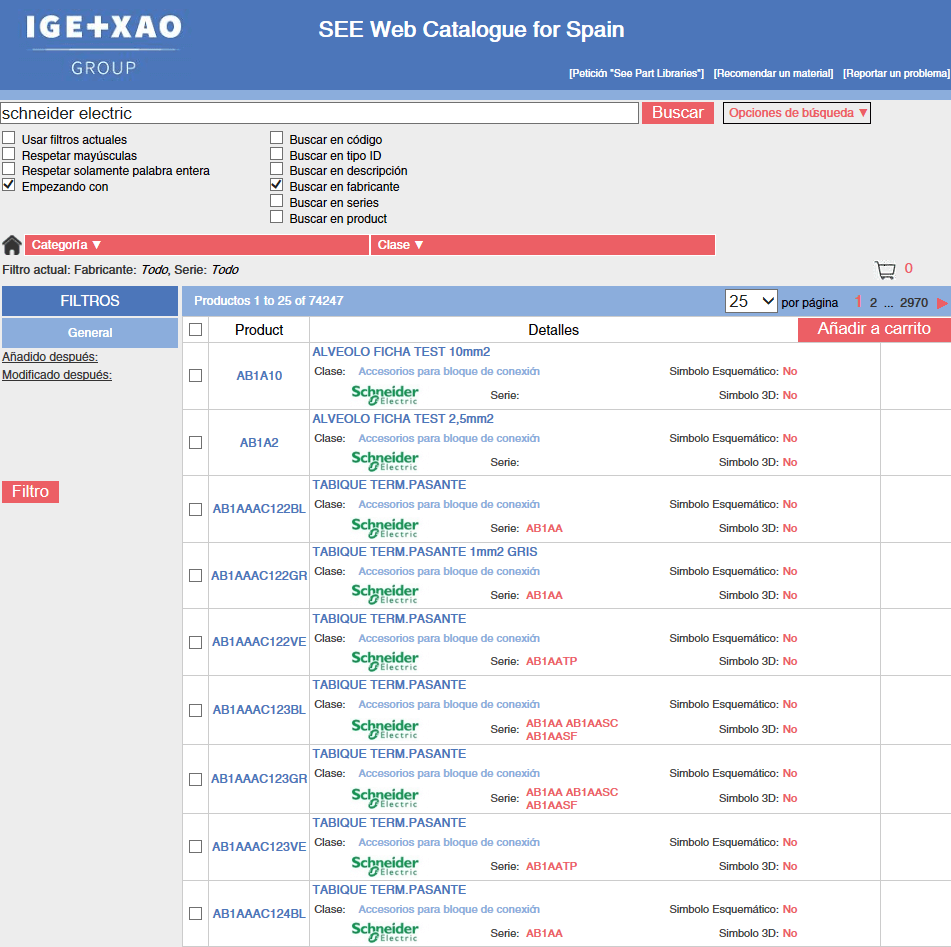
Task: Go to page 2 of results
Action: 873,303
